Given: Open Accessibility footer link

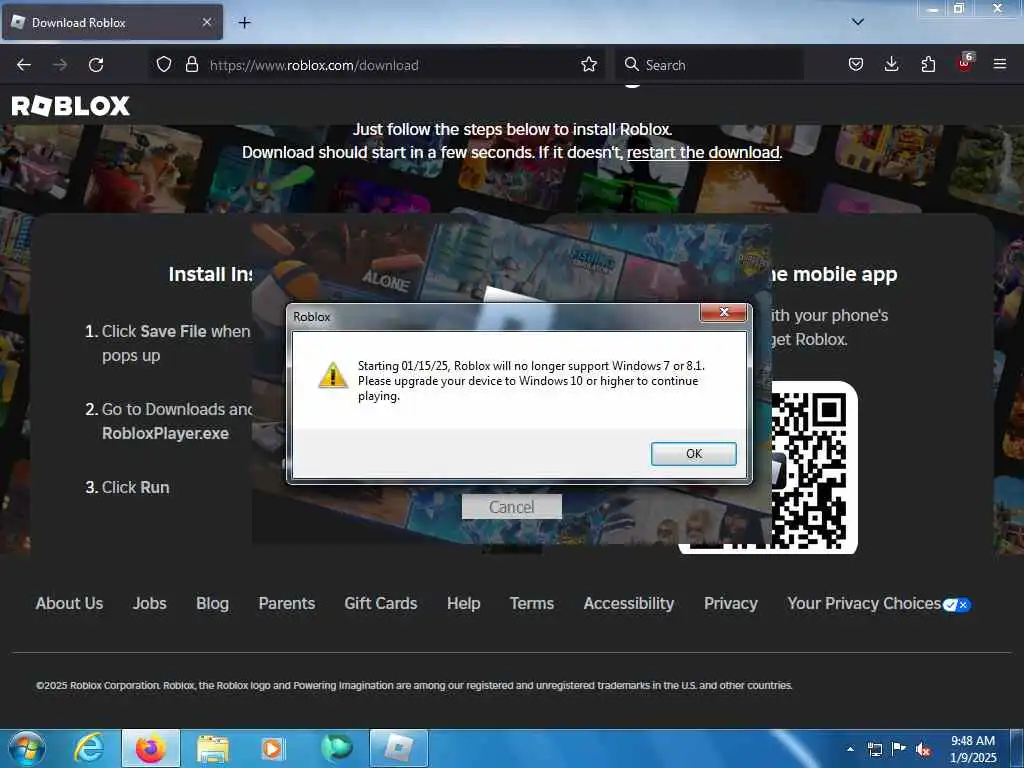Looking at the screenshot, I should click(x=629, y=603).
